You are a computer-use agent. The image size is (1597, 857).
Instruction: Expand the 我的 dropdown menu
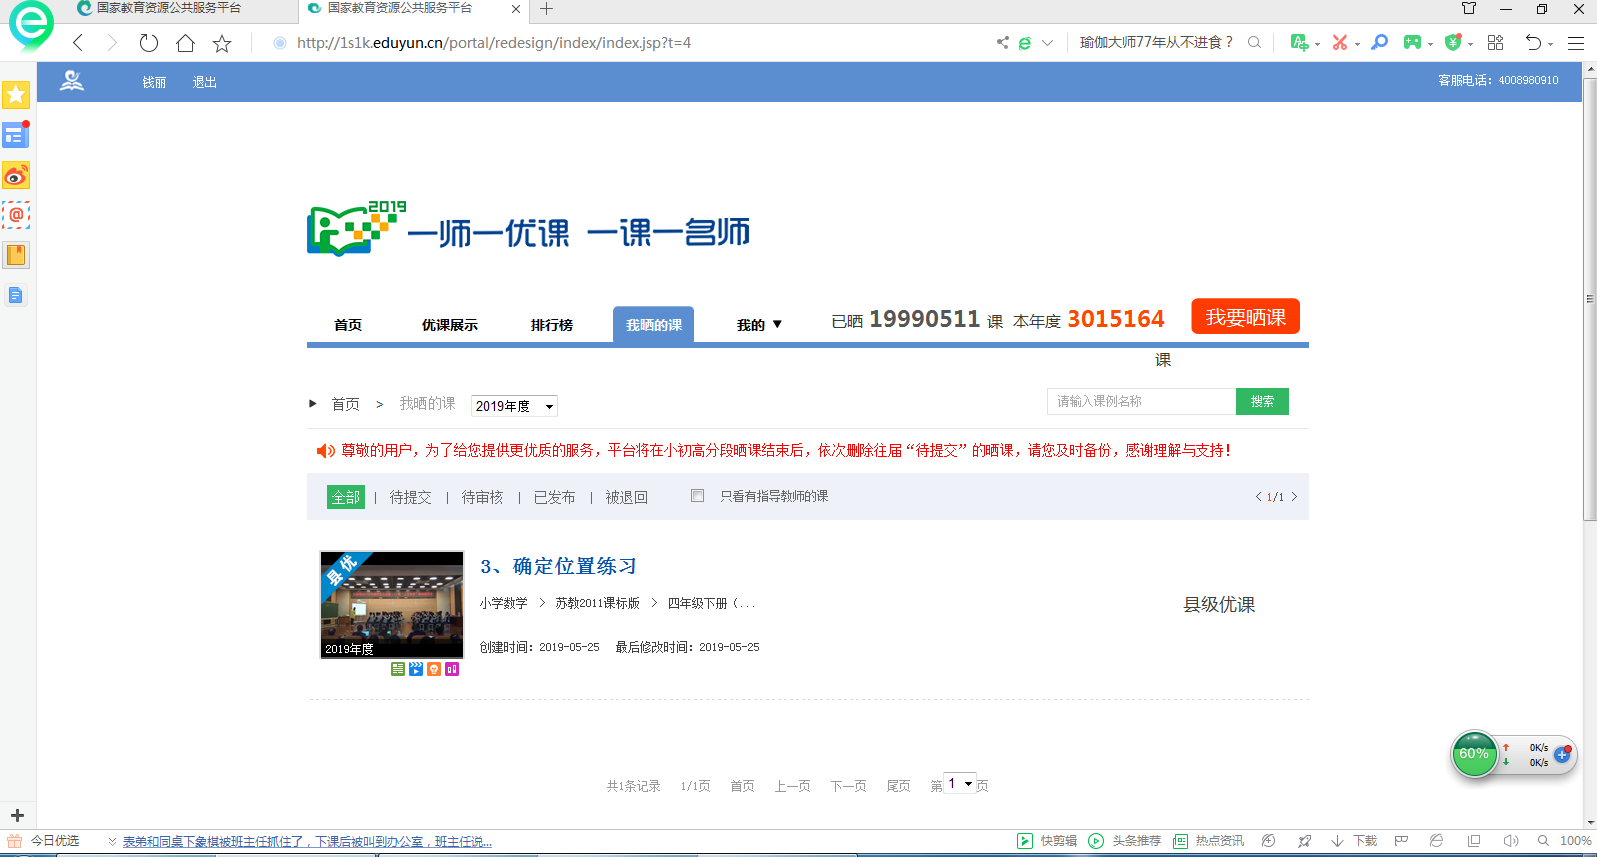(759, 325)
